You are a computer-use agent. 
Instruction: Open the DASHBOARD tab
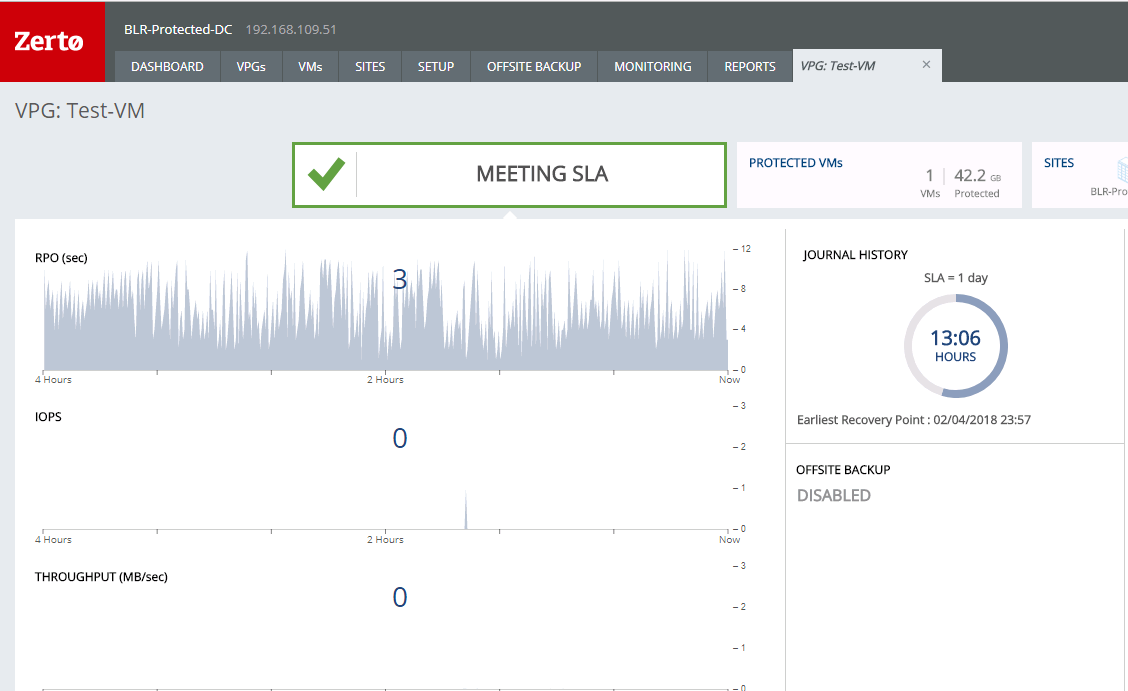pyautogui.click(x=167, y=67)
